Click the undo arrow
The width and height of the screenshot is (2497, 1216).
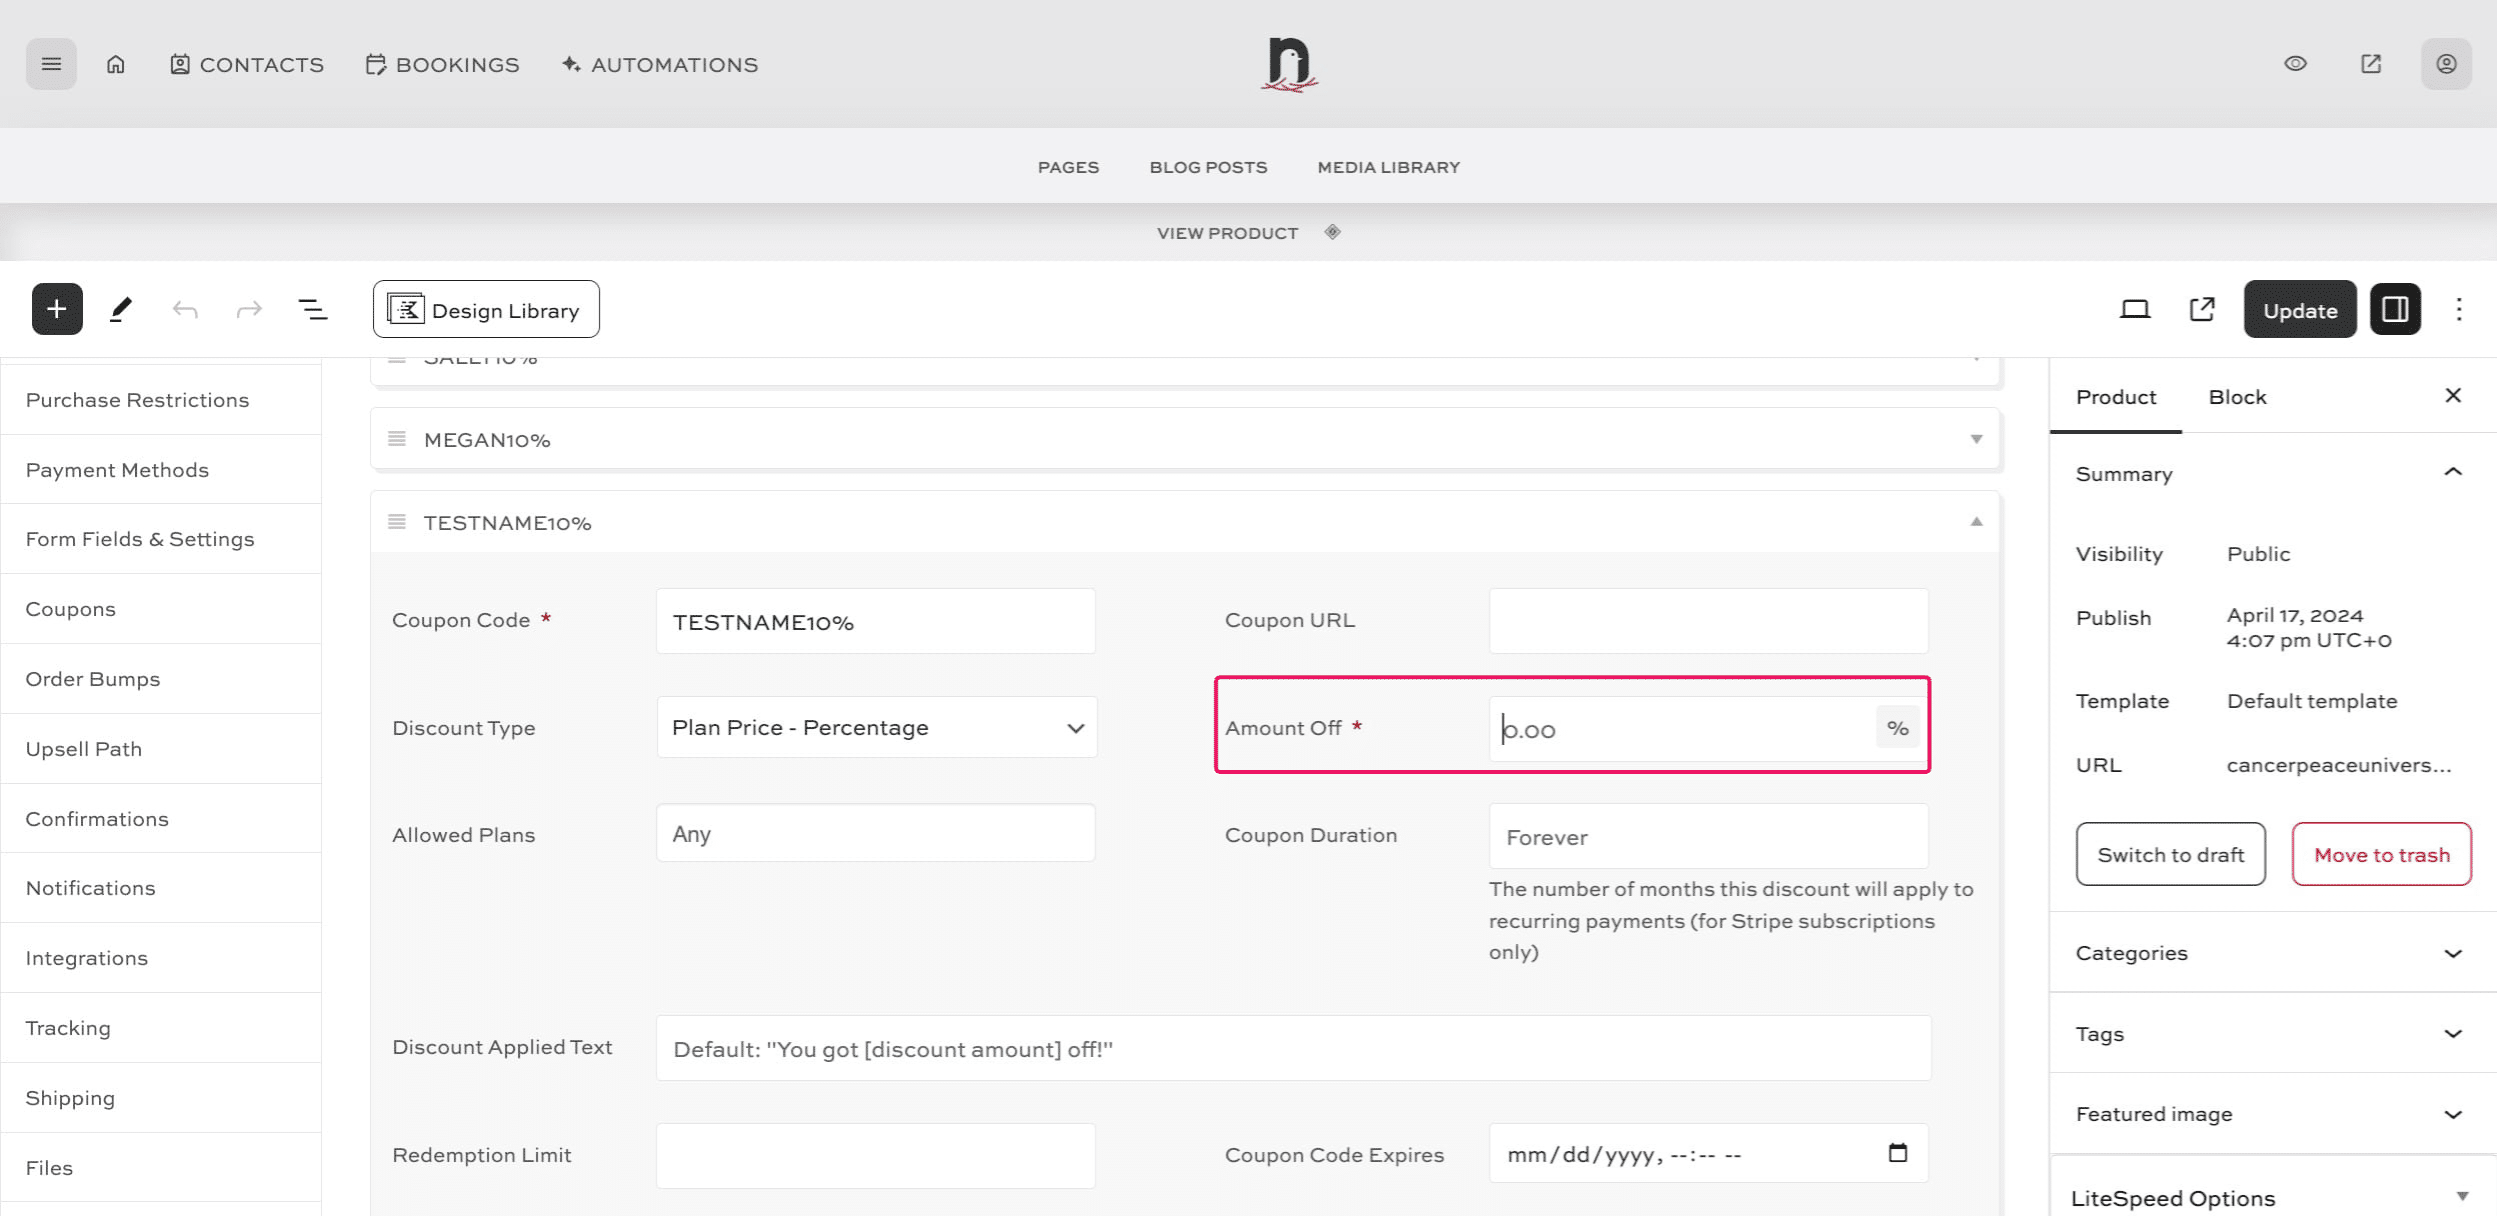point(185,309)
